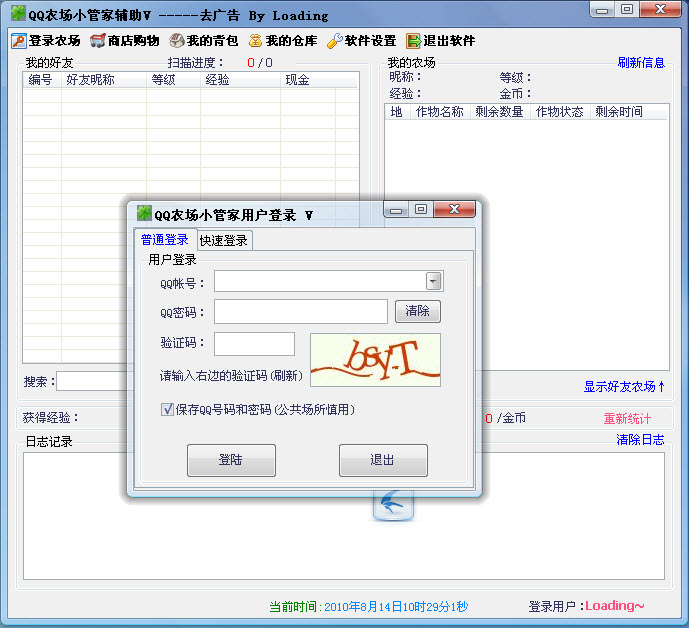Click 请输入右边的验证码 (刷新) text
The width and height of the screenshot is (689, 628).
click(232, 376)
